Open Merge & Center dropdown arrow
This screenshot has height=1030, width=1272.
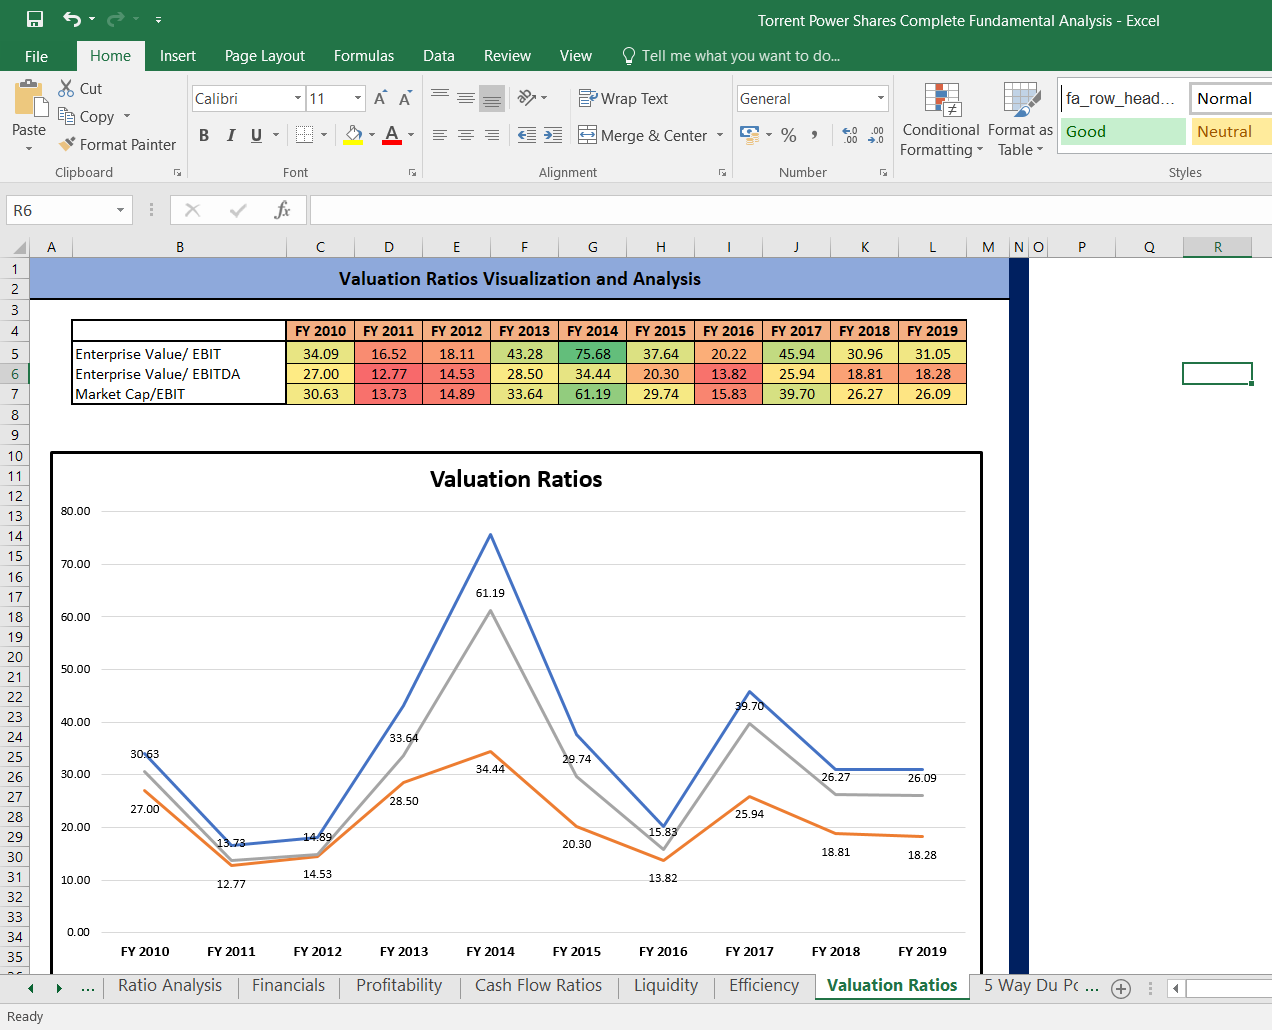(x=720, y=135)
